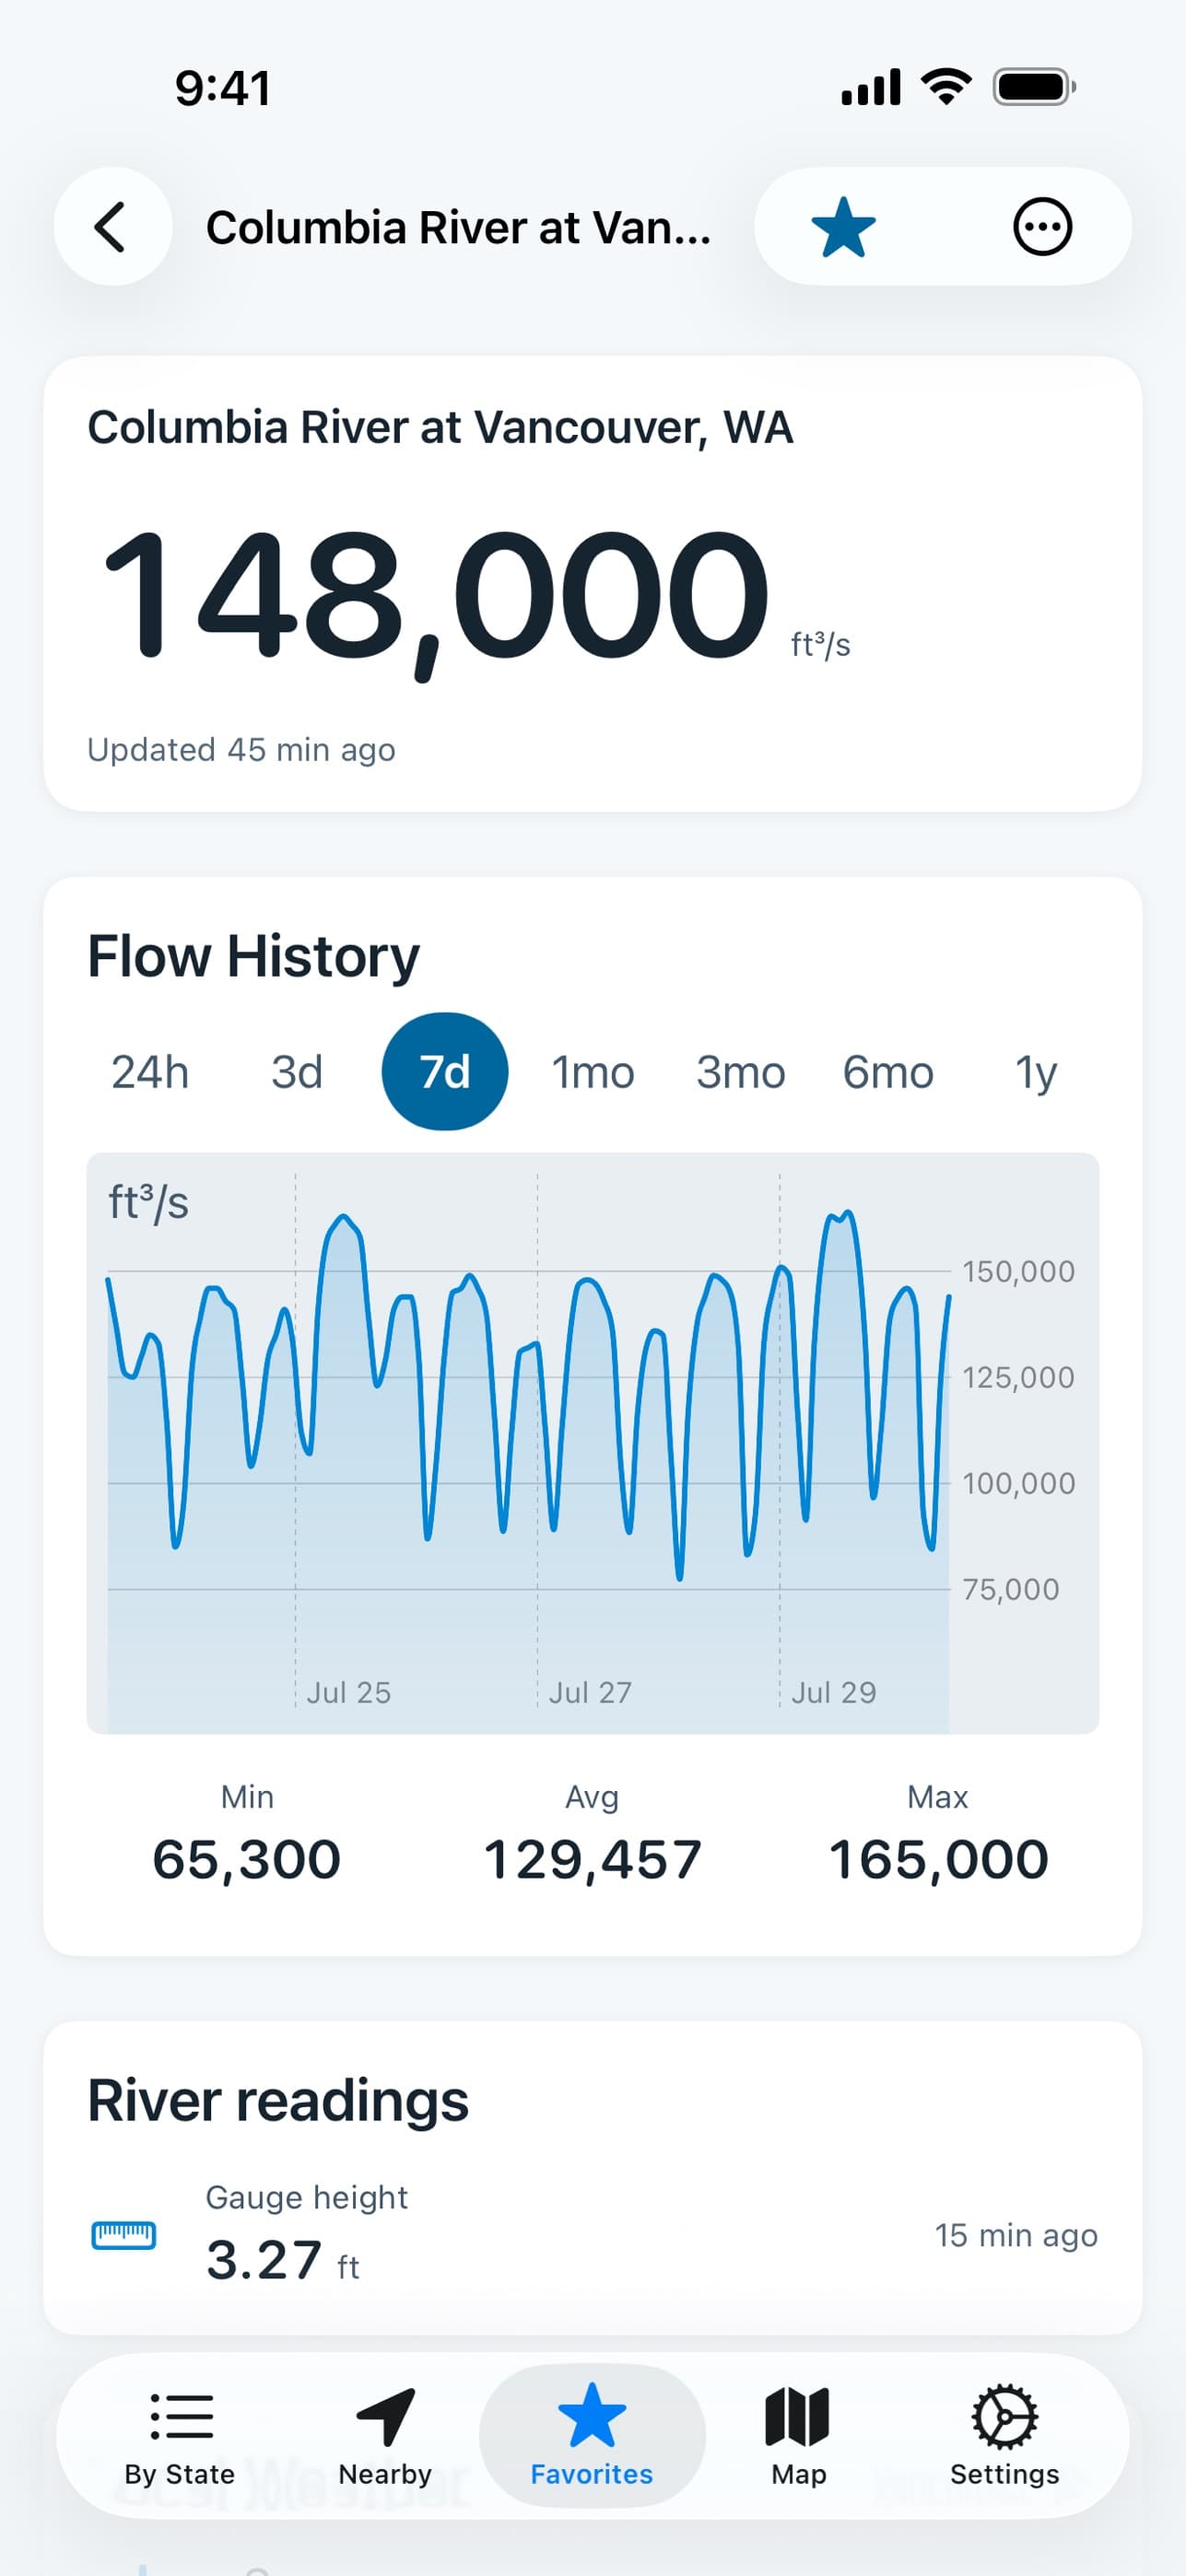This screenshot has height=2576, width=1186.
Task: Open the more options ellipsis menu
Action: click(1042, 227)
